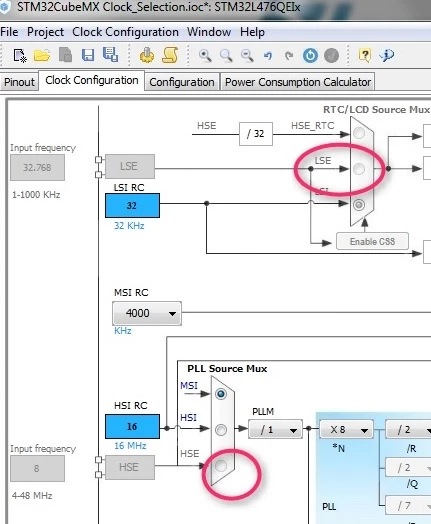Open the Power Consumption Calculator tab
The image size is (431, 524).
pyautogui.click(x=298, y=82)
